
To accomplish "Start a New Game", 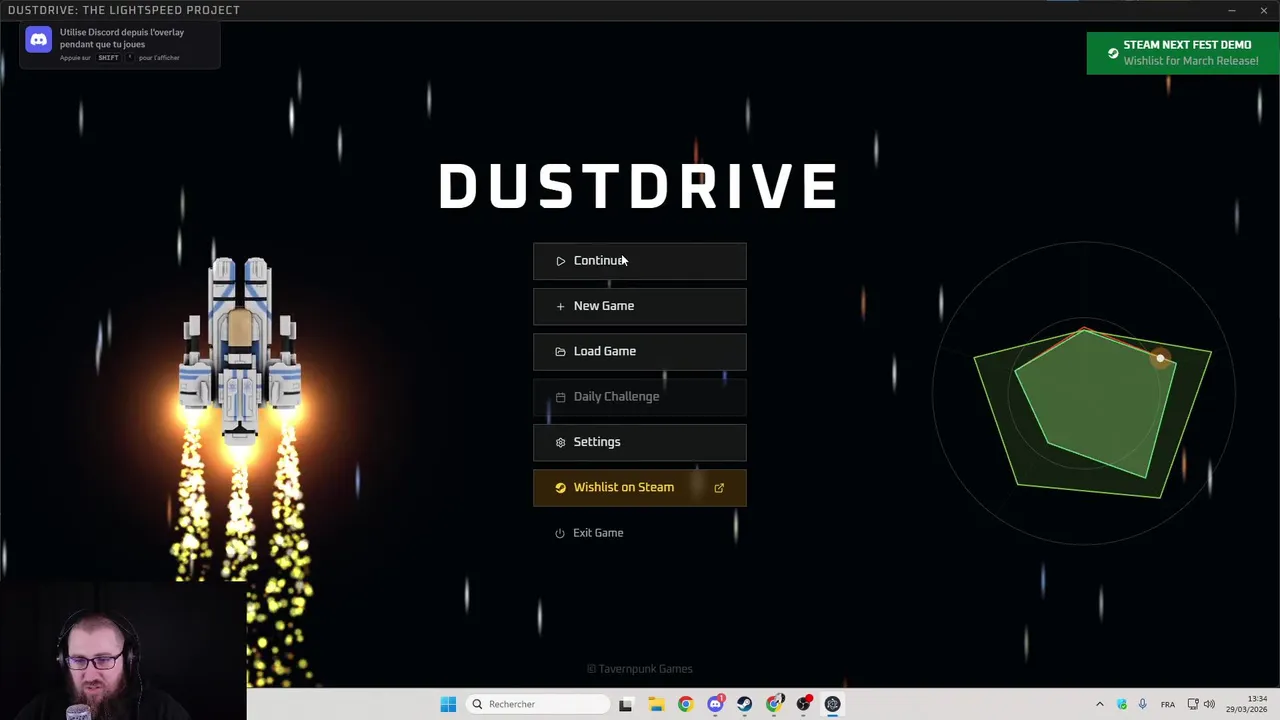I will [640, 306].
